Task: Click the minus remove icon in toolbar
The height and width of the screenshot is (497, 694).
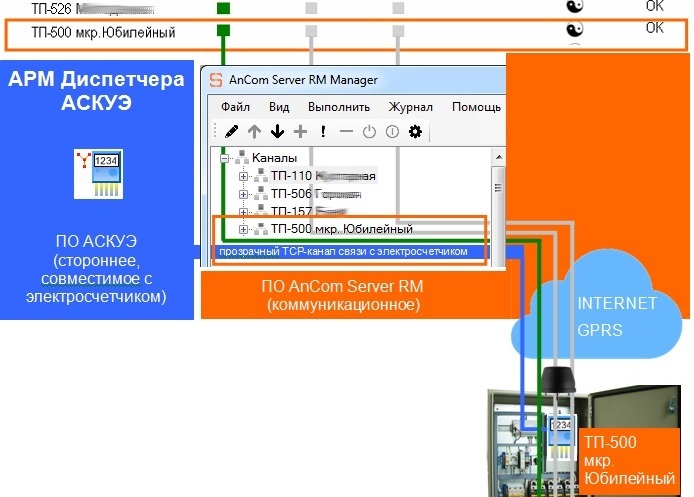Action: (346, 131)
